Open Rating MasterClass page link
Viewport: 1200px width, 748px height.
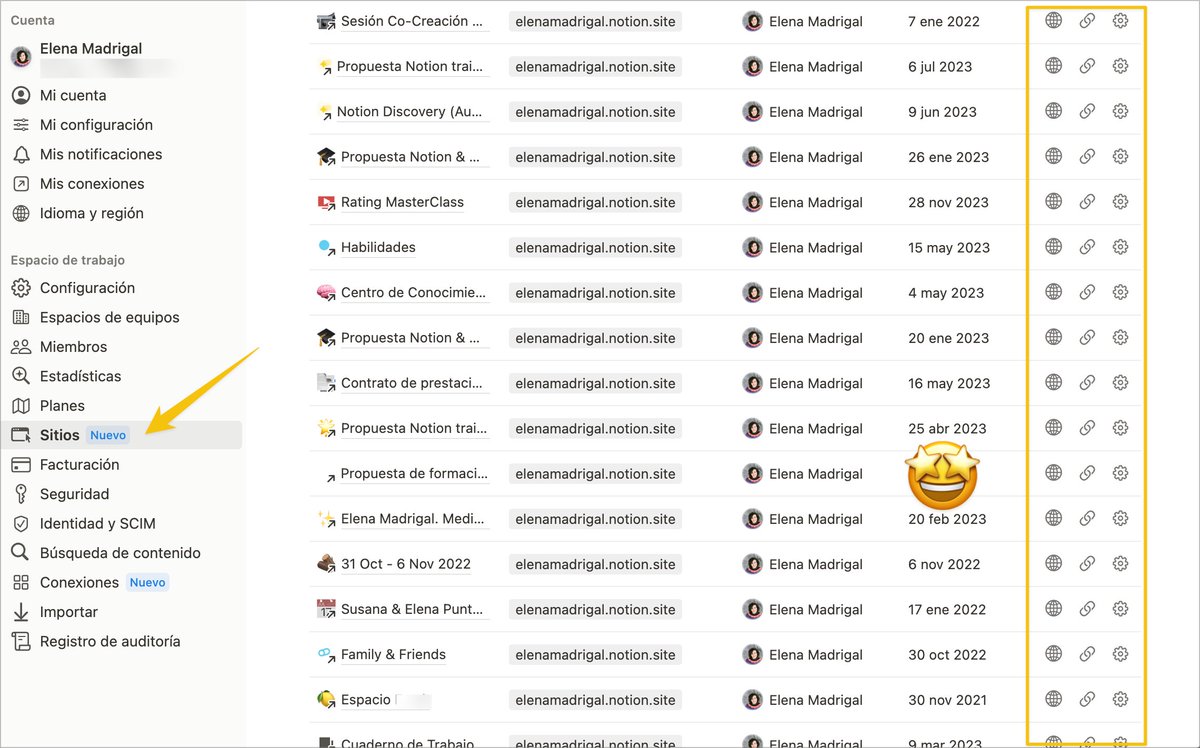pos(402,202)
